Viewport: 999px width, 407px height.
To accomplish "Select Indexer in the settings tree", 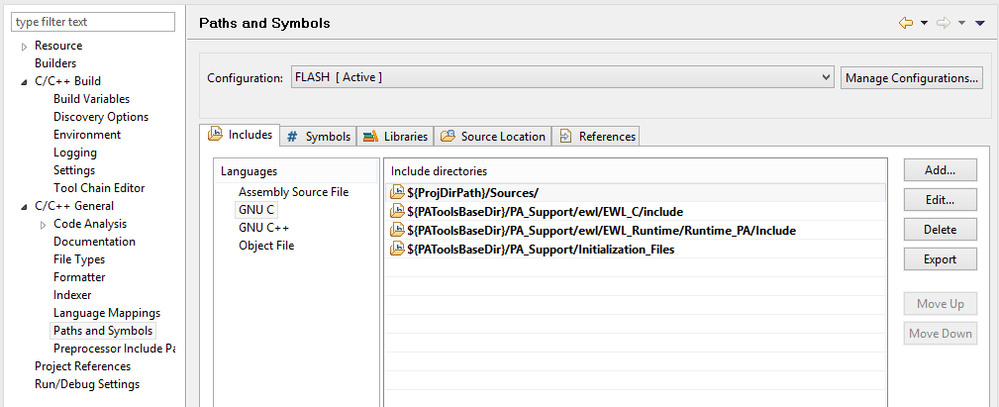I will (x=72, y=295).
